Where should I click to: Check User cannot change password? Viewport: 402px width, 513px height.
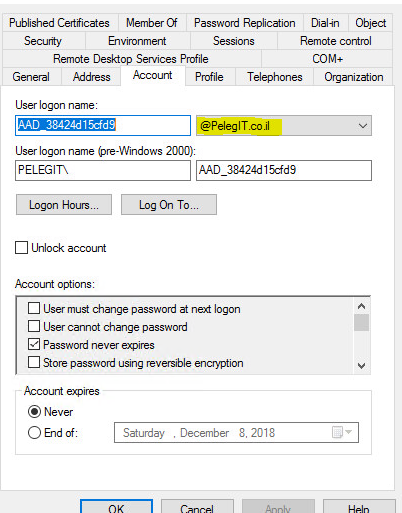point(34,326)
